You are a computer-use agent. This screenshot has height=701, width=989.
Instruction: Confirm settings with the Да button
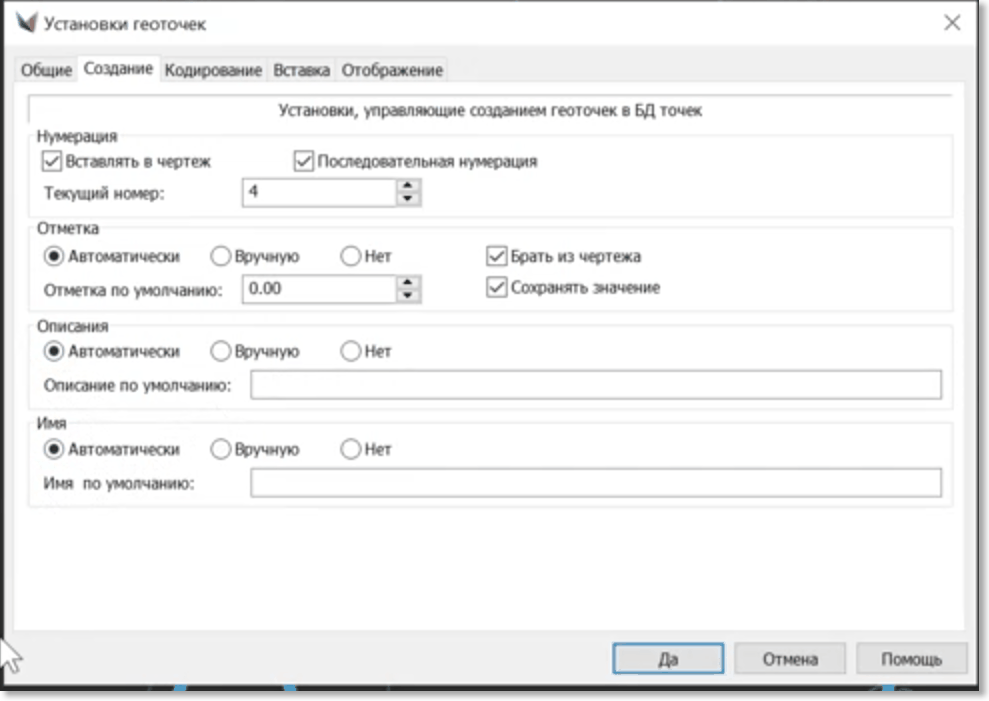tap(668, 659)
